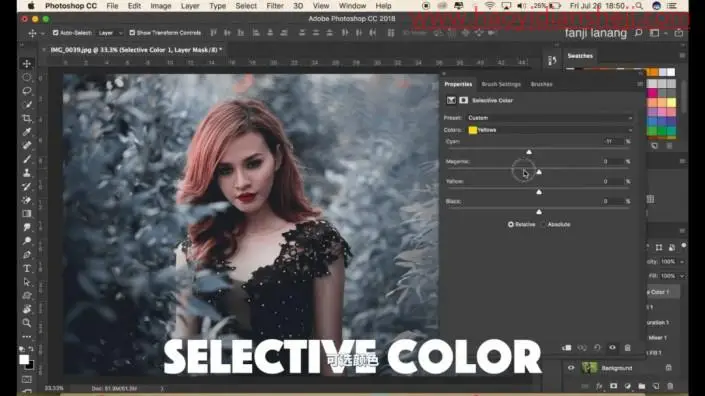The width and height of the screenshot is (705, 396).
Task: Switch to Brush Settings tab
Action: [501, 84]
